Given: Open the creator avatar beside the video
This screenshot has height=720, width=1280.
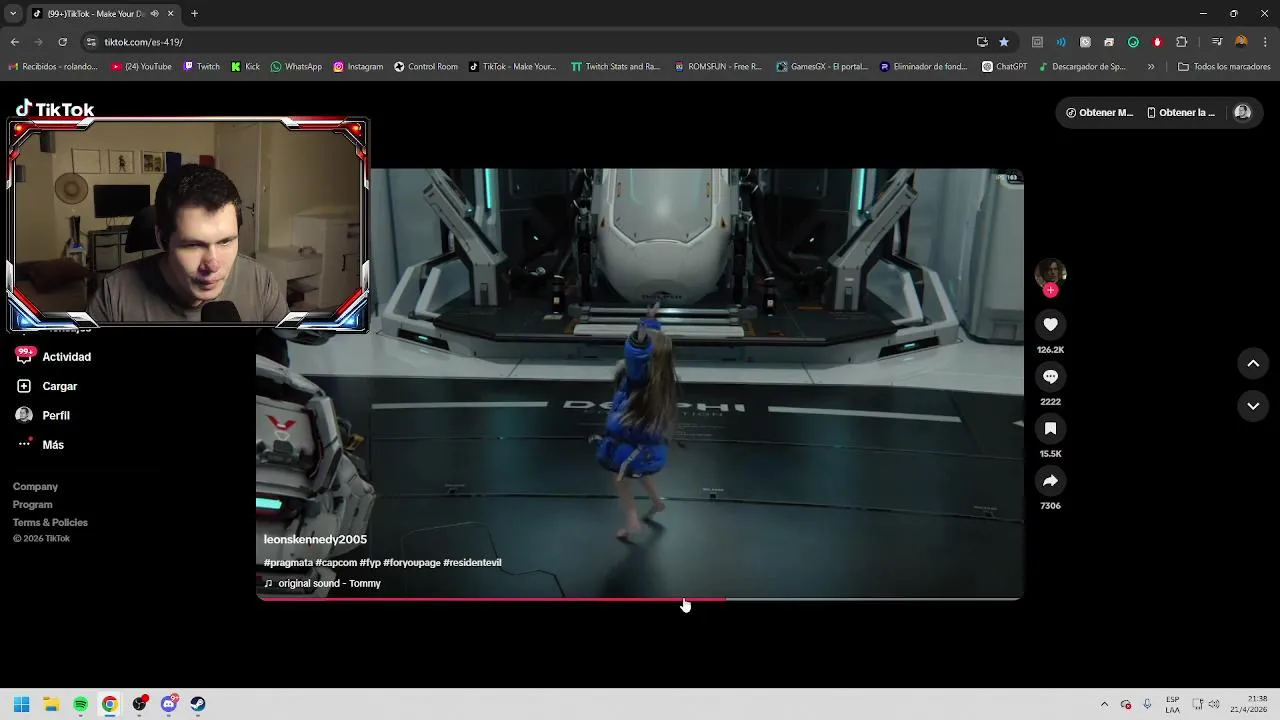Looking at the screenshot, I should pos(1050,272).
